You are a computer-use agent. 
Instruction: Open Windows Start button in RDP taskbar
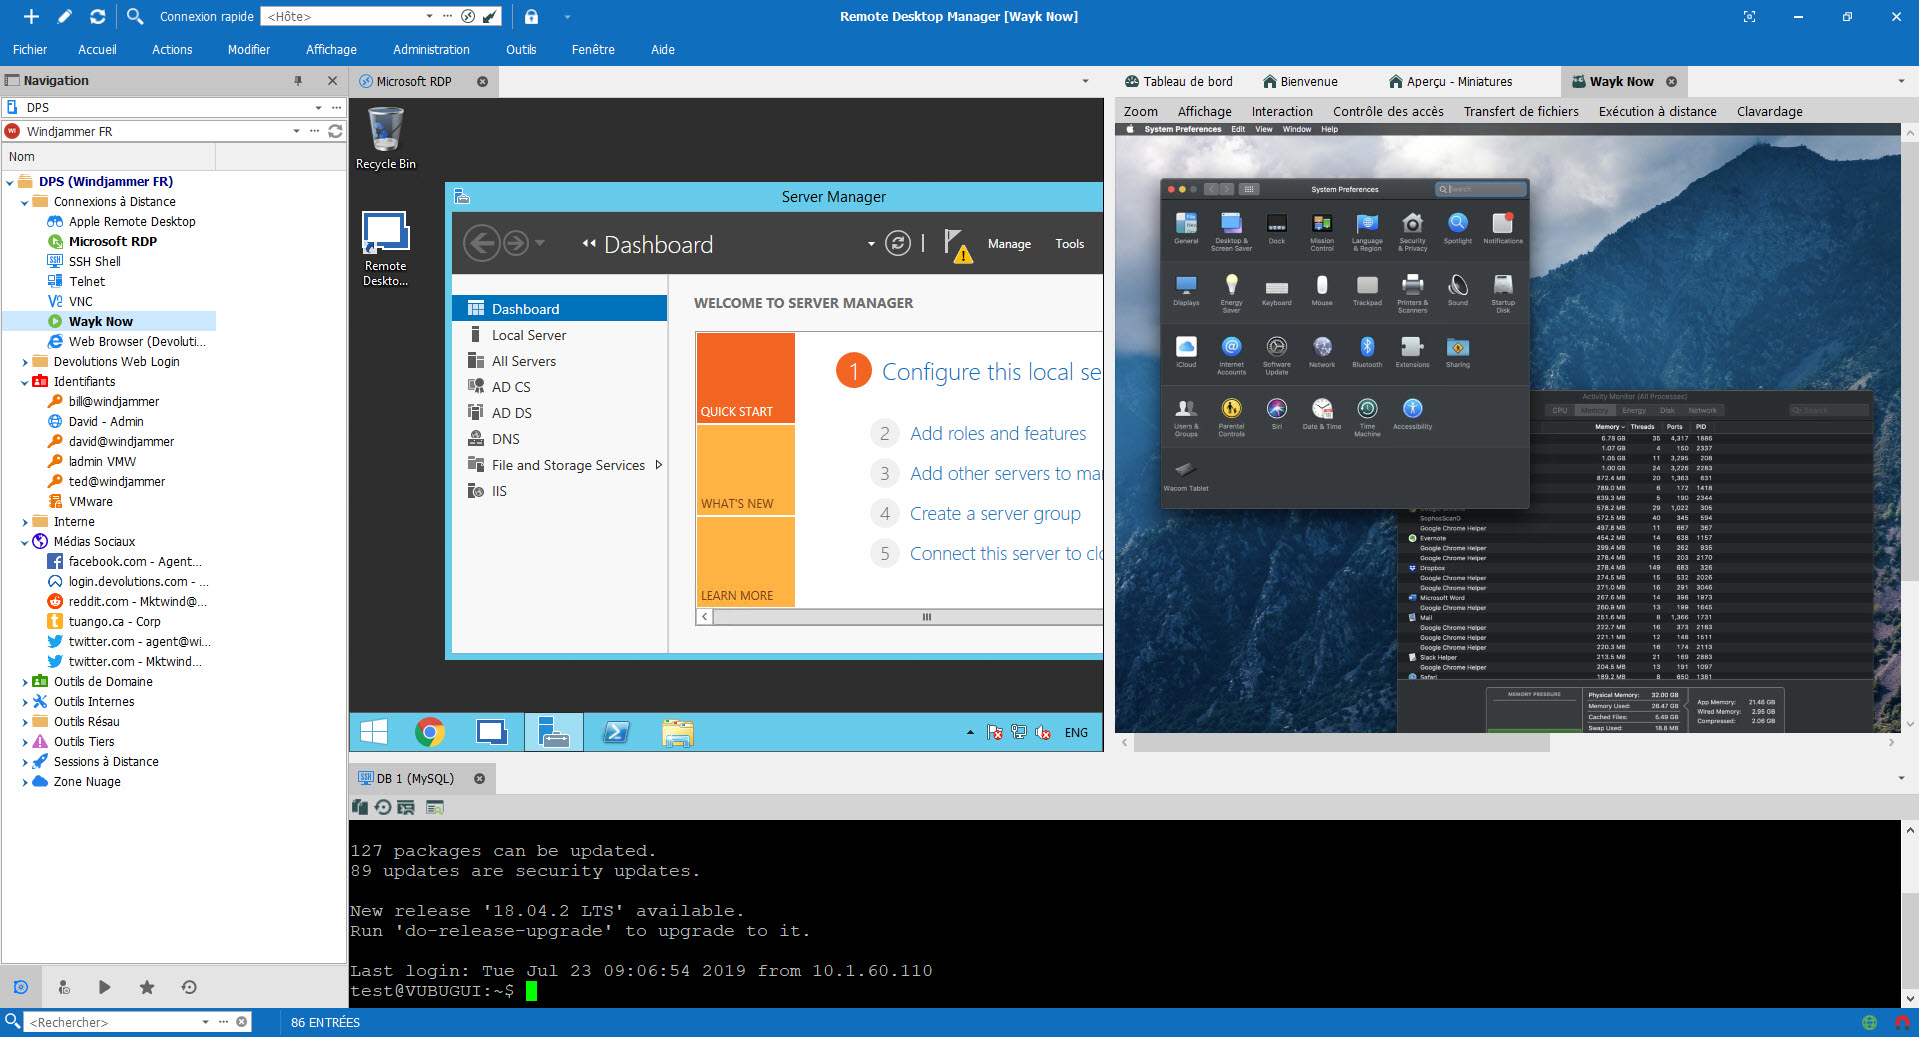point(374,732)
